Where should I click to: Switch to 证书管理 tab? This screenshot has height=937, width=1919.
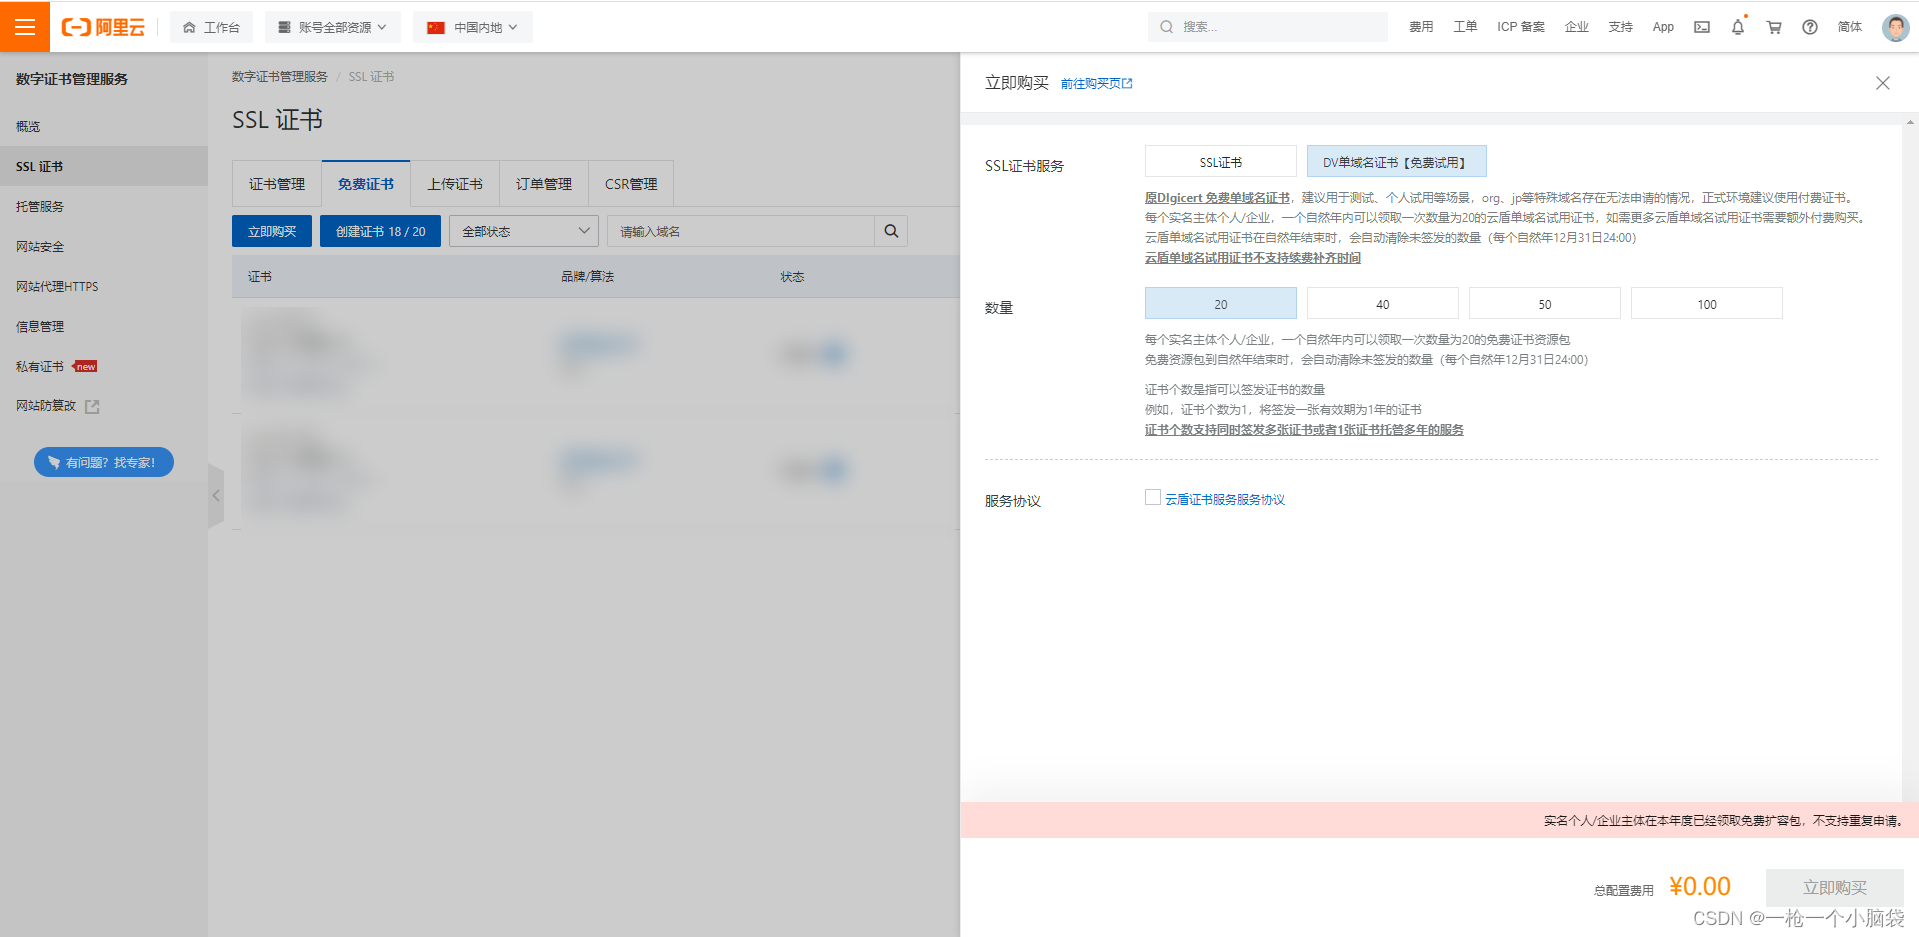[x=277, y=184]
